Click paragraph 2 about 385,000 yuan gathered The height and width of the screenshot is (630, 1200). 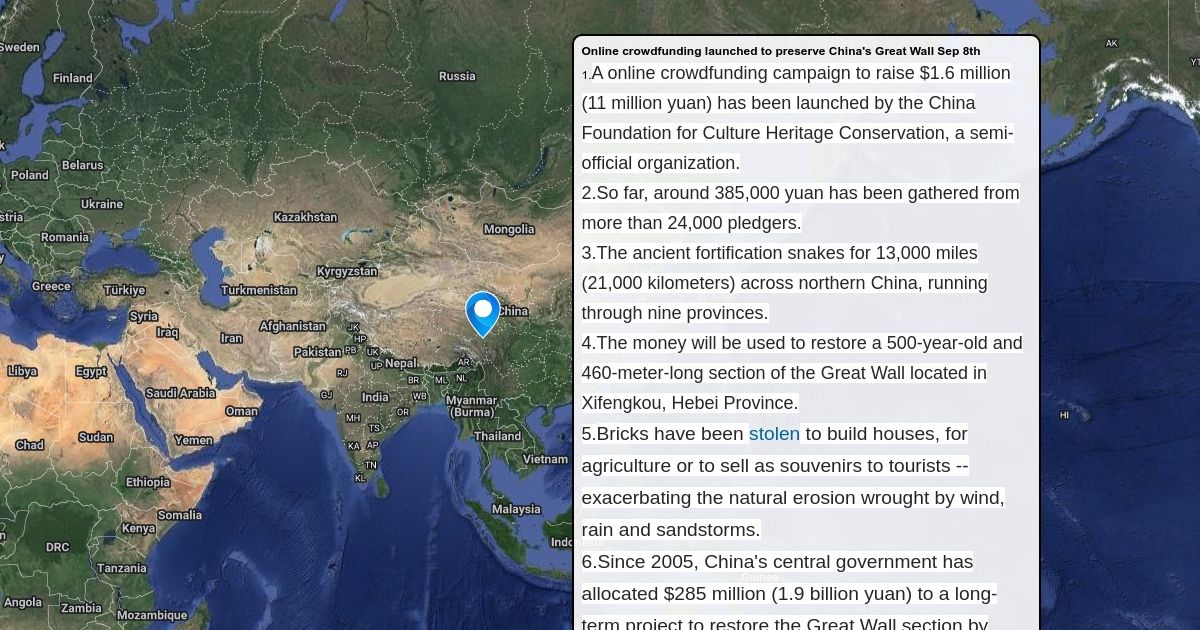pyautogui.click(x=801, y=208)
